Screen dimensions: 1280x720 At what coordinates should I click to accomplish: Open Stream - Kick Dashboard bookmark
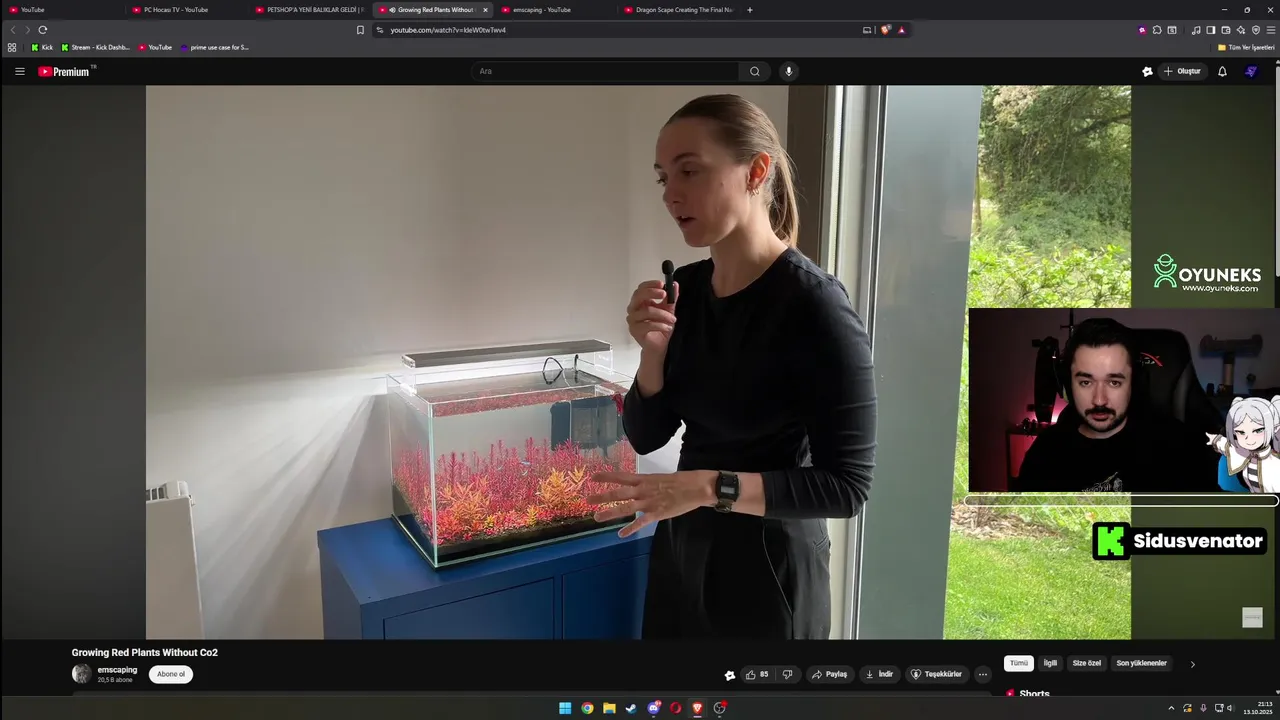(95, 47)
